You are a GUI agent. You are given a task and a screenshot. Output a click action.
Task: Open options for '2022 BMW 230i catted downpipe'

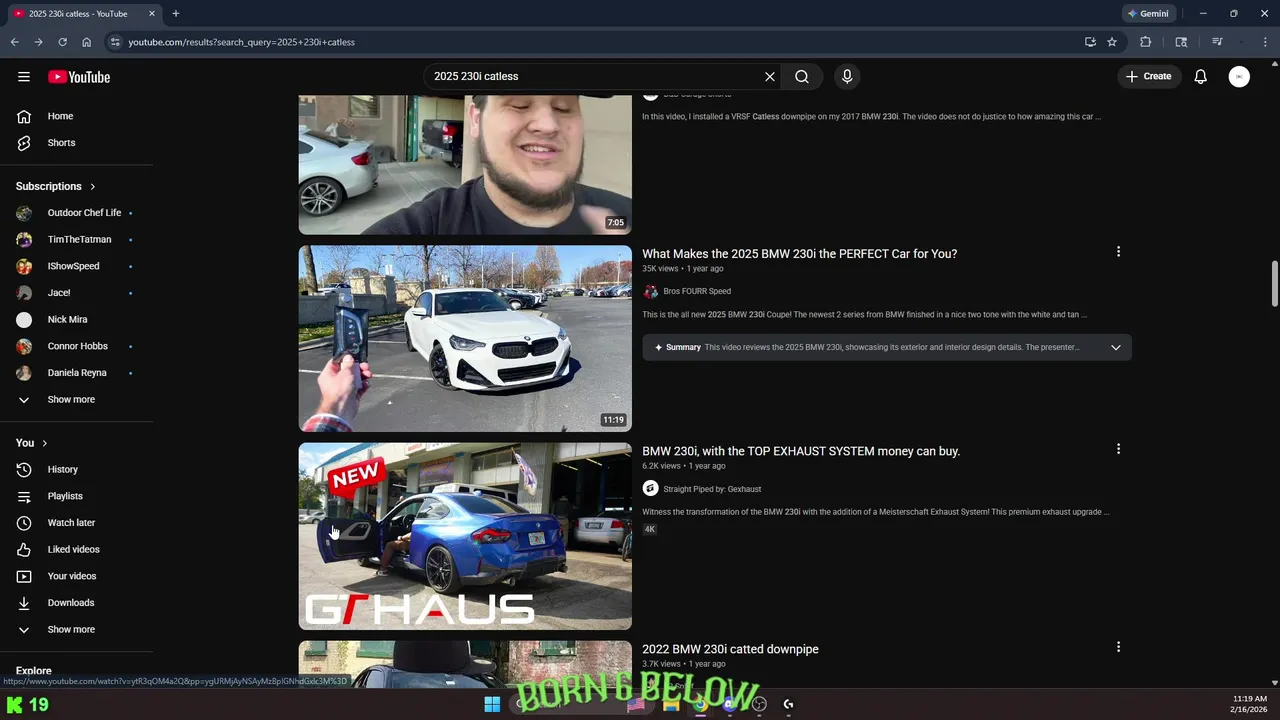(1118, 648)
